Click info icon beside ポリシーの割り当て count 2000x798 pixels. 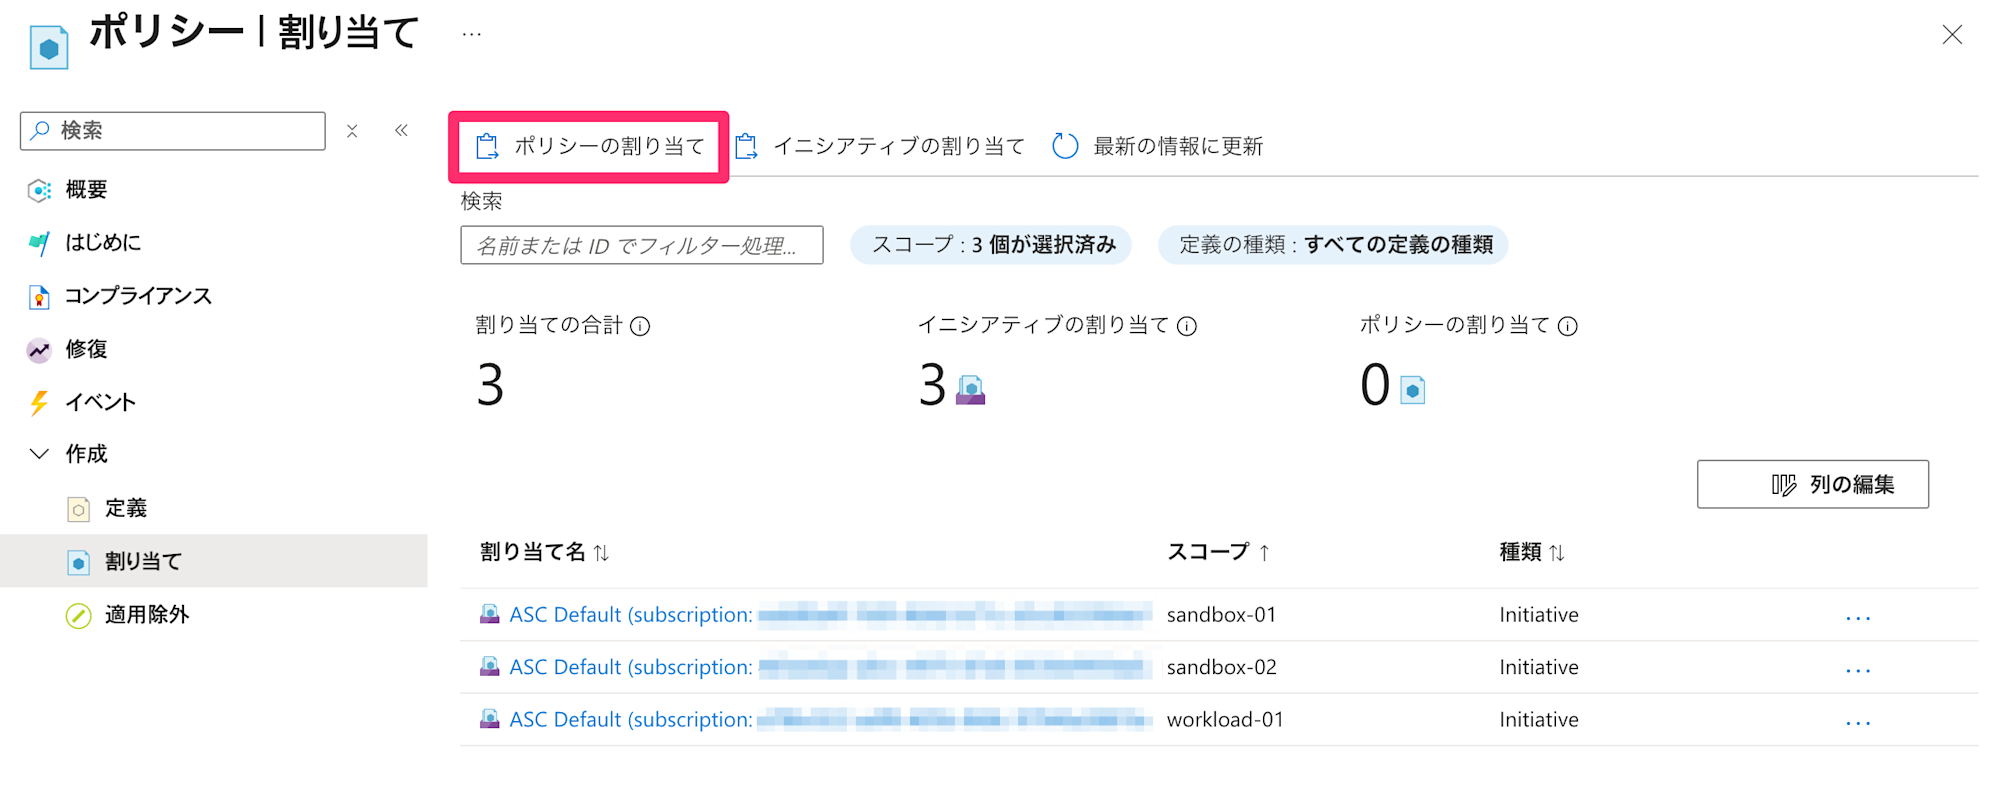(1568, 326)
